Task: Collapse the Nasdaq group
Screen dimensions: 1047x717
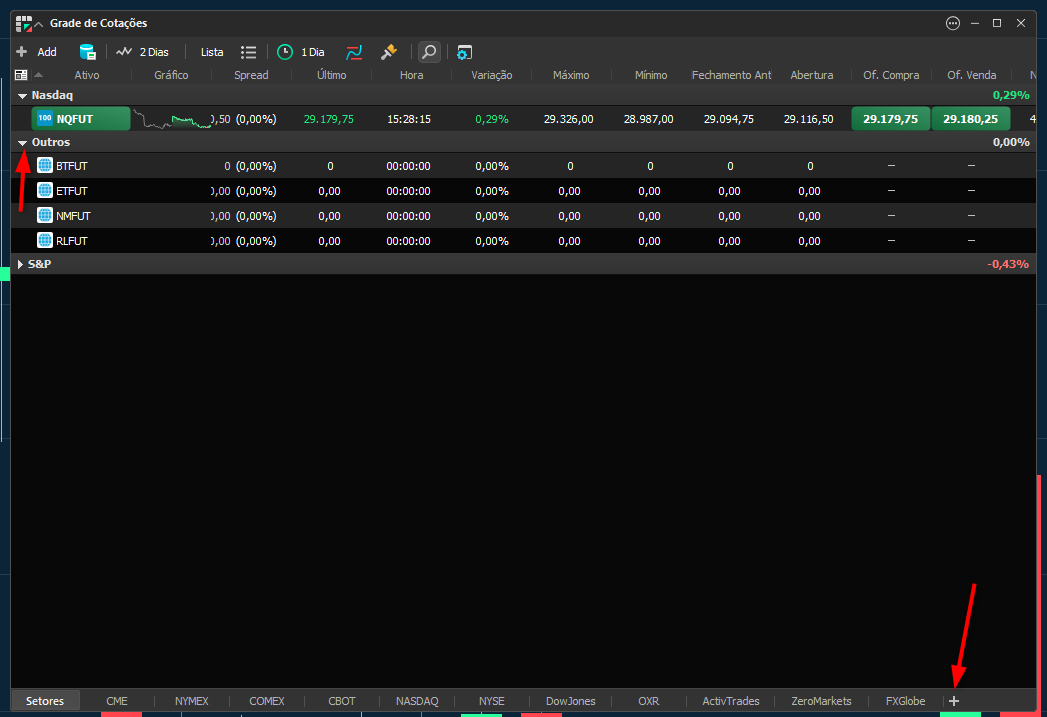Action: pos(22,96)
